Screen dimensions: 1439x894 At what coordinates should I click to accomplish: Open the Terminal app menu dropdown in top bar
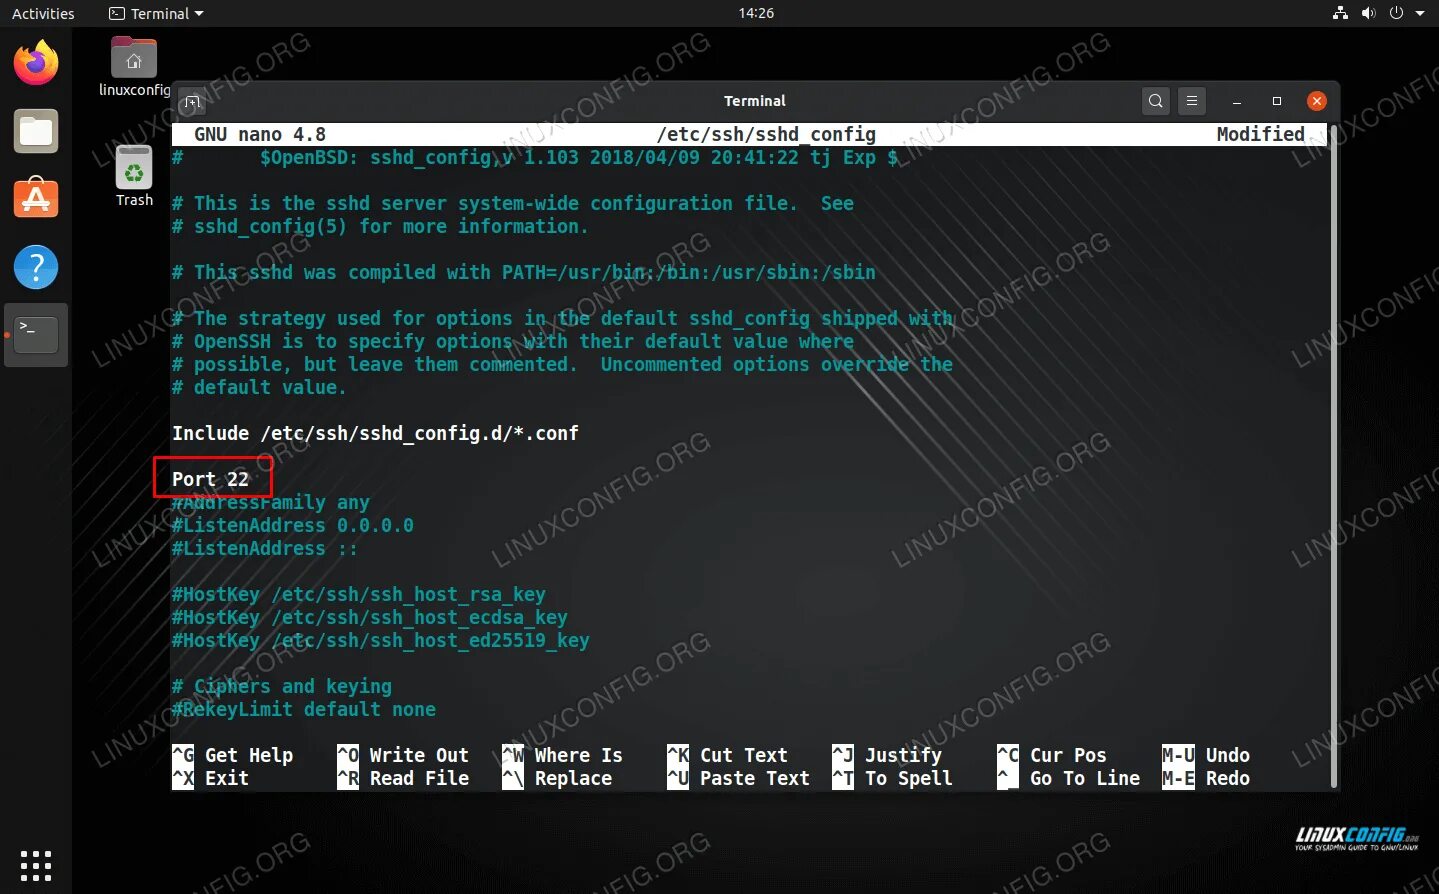pos(155,13)
